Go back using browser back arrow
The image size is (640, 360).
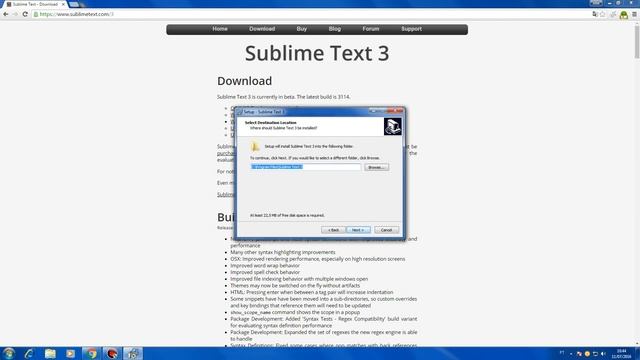click(x=6, y=14)
